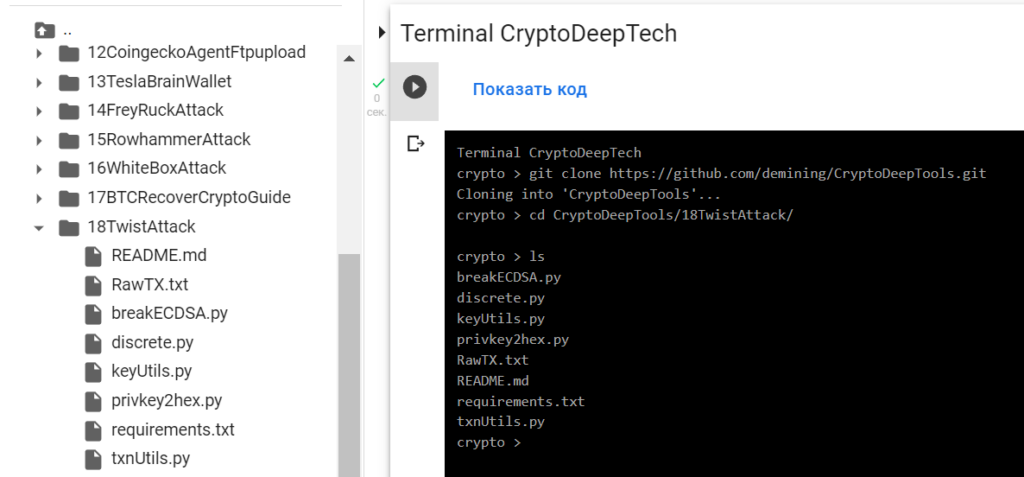Click the txnUtils.py file icon

tap(93, 459)
